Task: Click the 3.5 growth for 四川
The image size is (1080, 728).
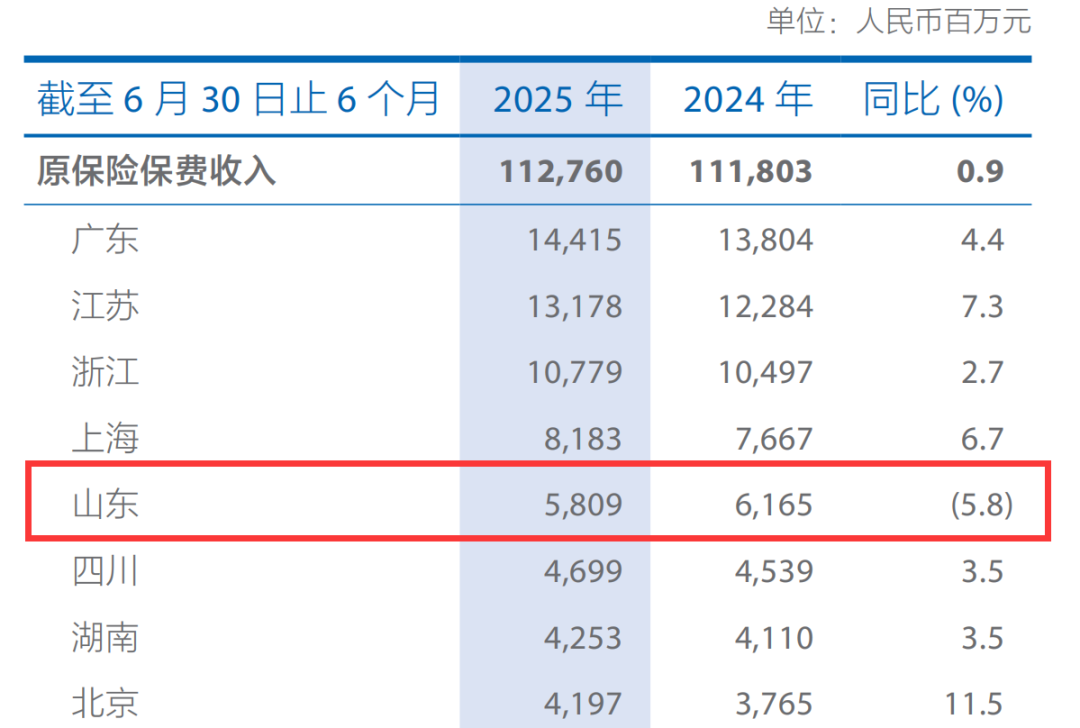Action: (983, 571)
